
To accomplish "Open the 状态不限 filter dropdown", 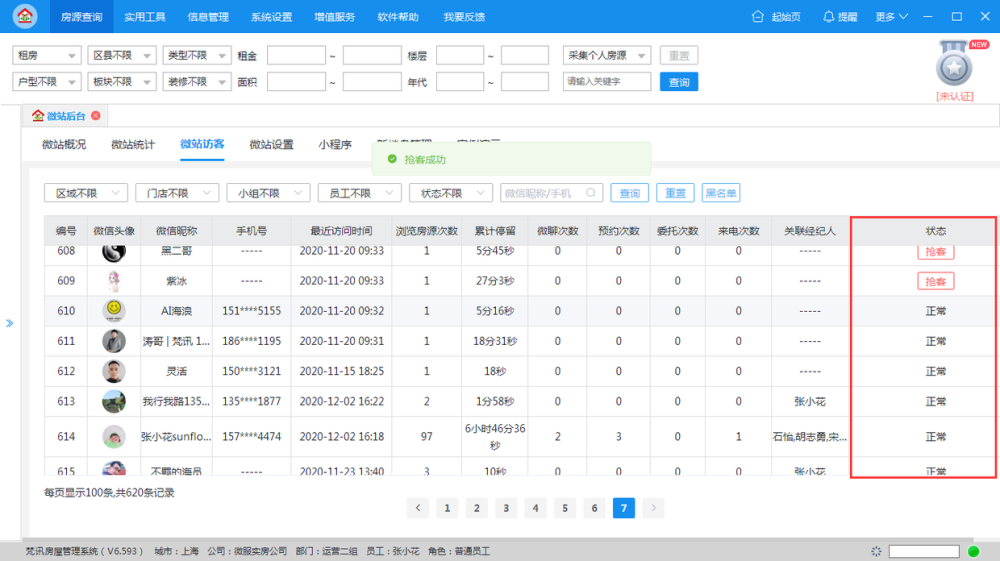I will (x=451, y=193).
